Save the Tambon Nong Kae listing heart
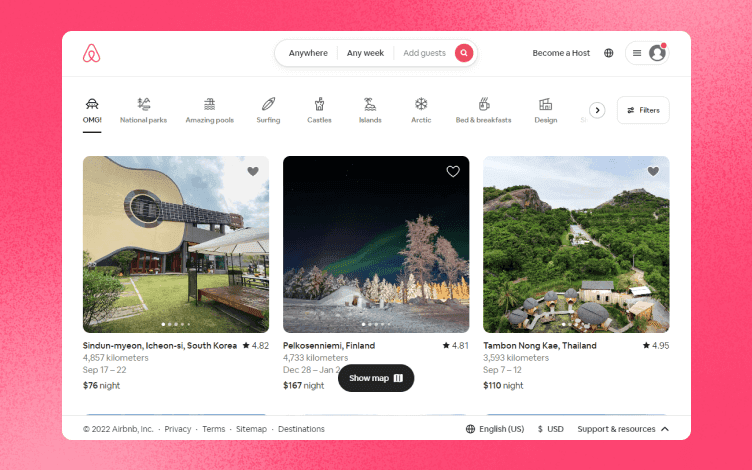 (653, 171)
